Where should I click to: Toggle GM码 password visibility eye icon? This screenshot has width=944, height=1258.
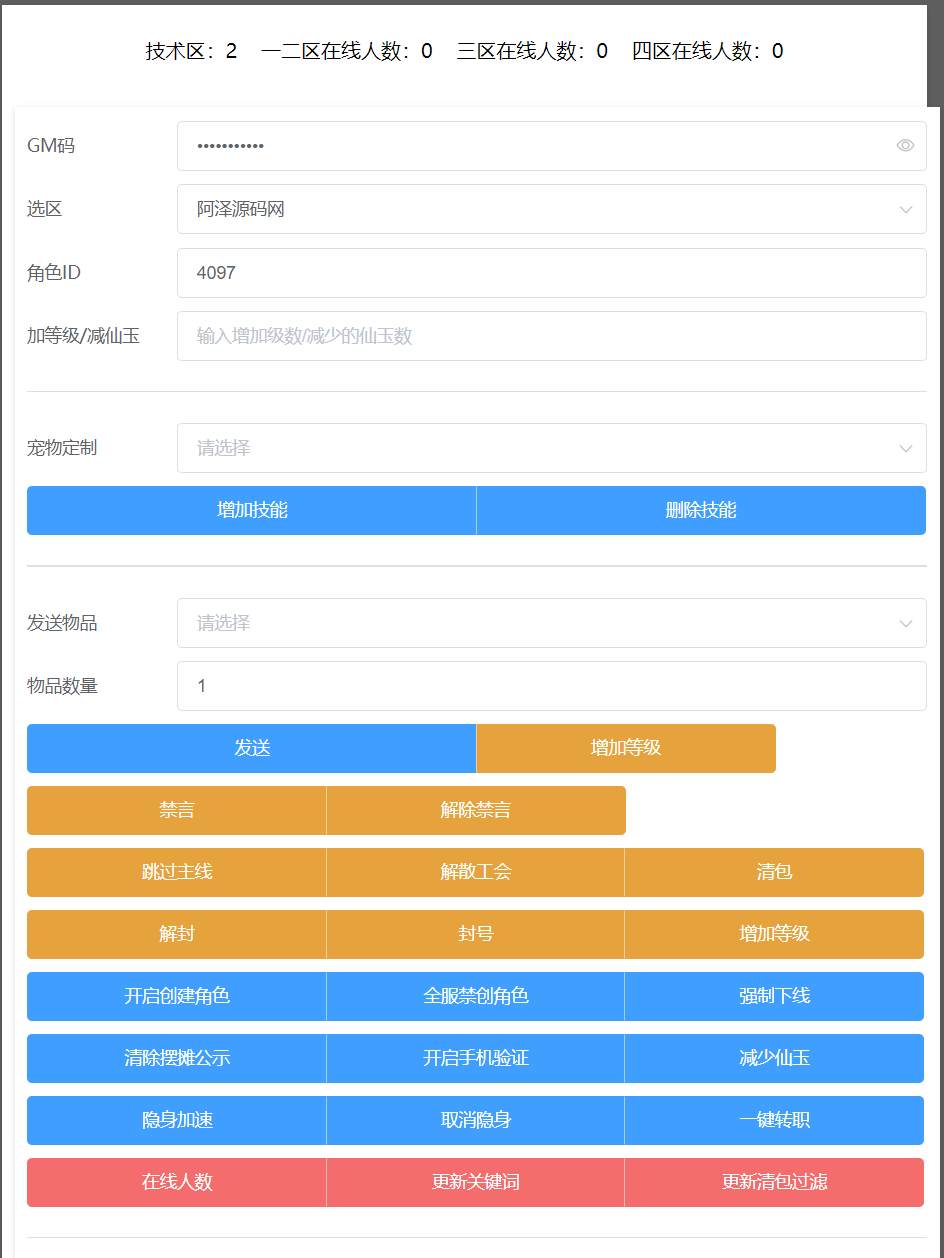click(x=905, y=146)
